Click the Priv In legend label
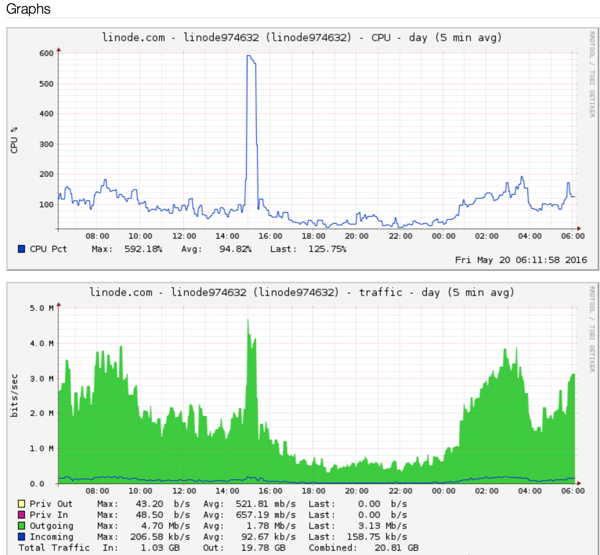This screenshot has height=555, width=600. tap(49, 515)
